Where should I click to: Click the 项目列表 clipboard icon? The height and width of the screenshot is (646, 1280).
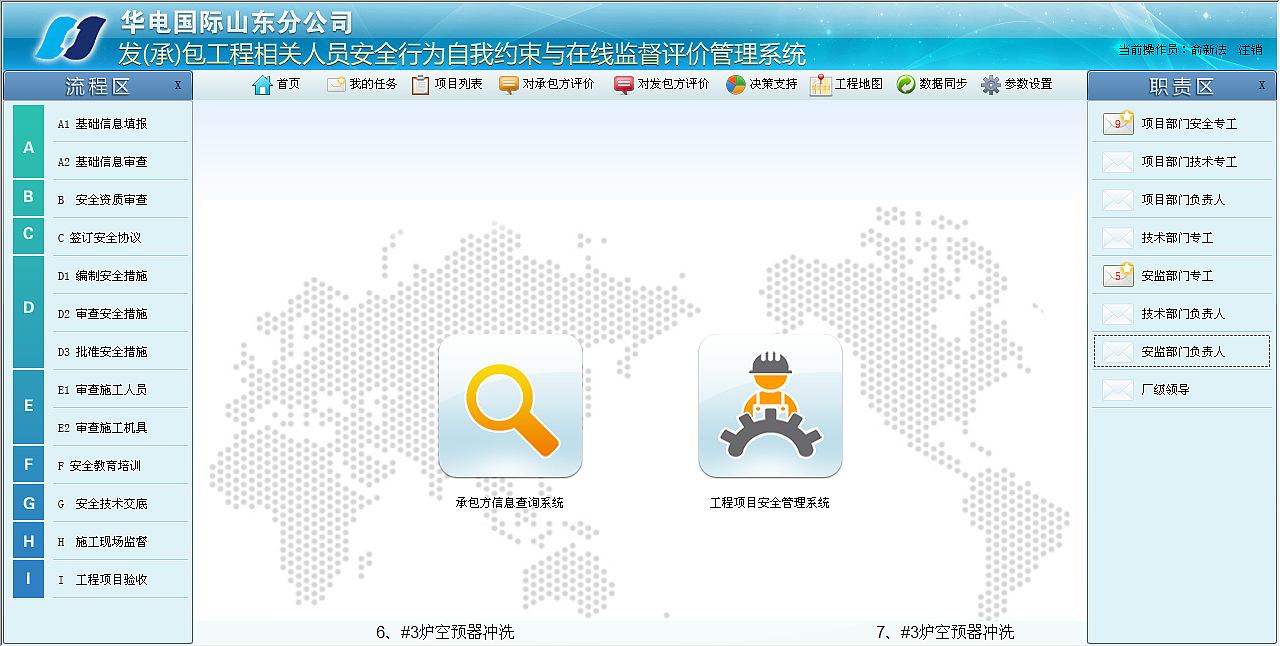coord(421,85)
